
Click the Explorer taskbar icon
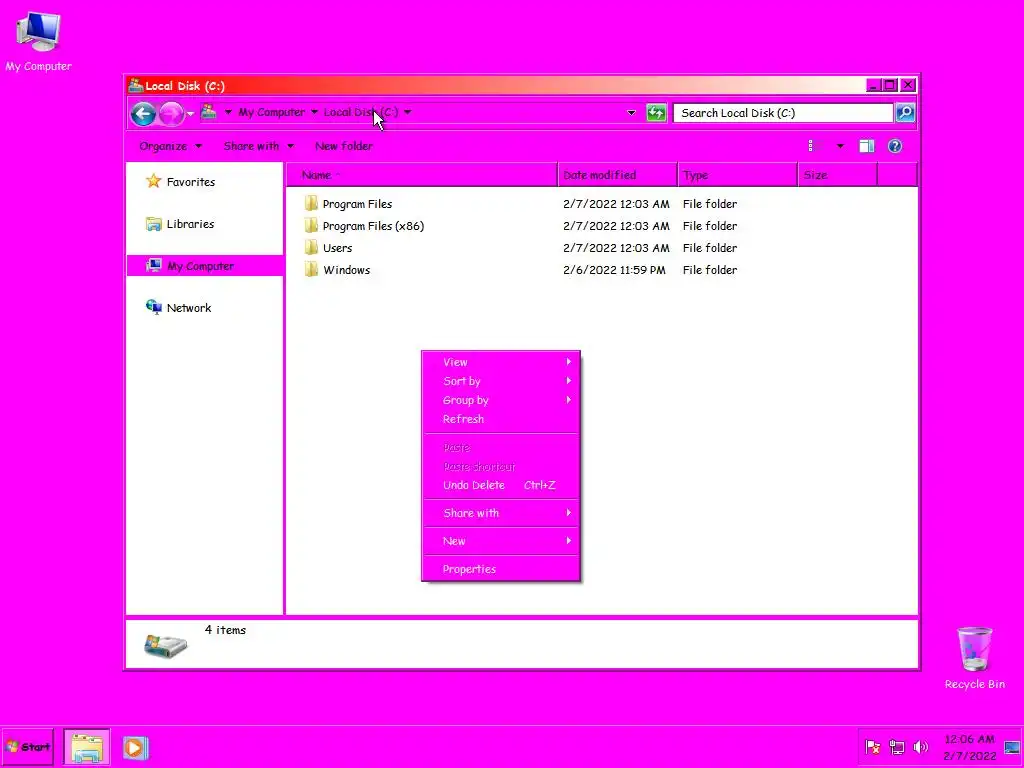point(87,748)
